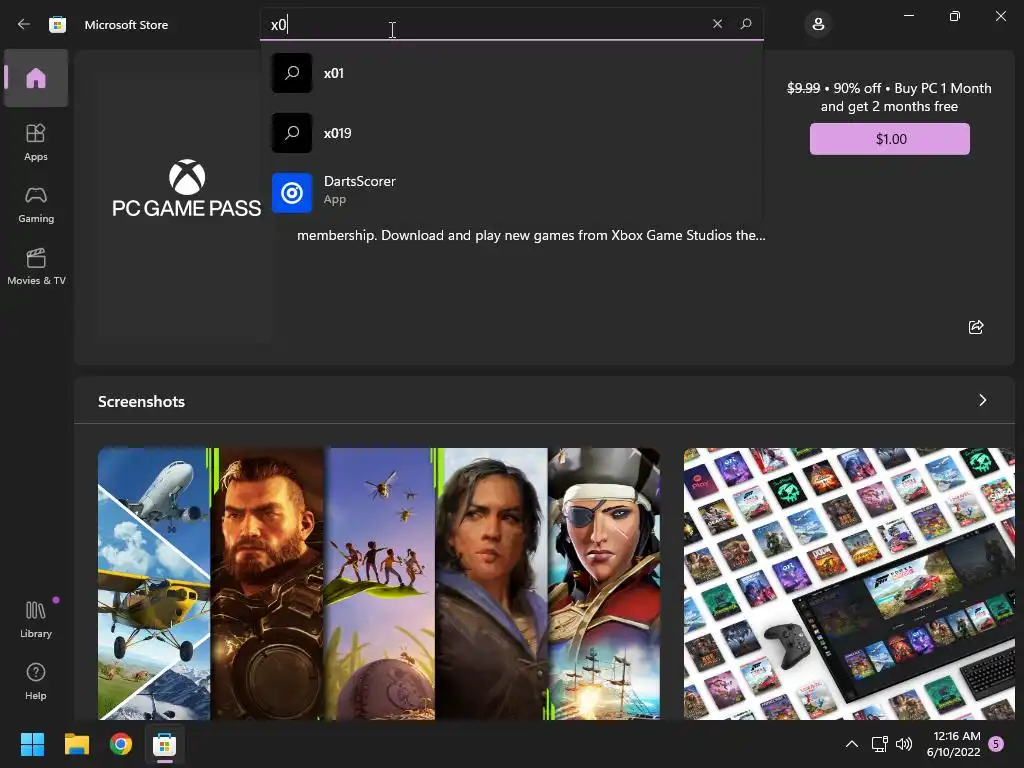
Task: Show hidden system tray icons
Action: [852, 744]
